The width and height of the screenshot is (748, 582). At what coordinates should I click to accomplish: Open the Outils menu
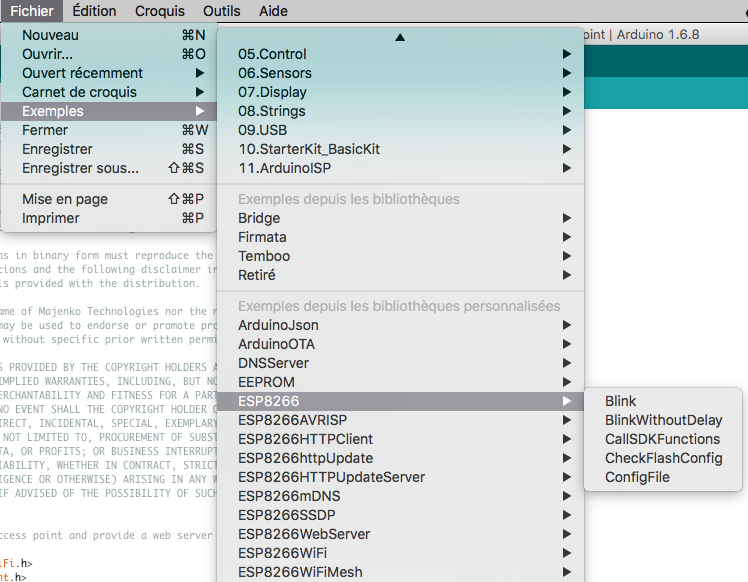pos(221,11)
